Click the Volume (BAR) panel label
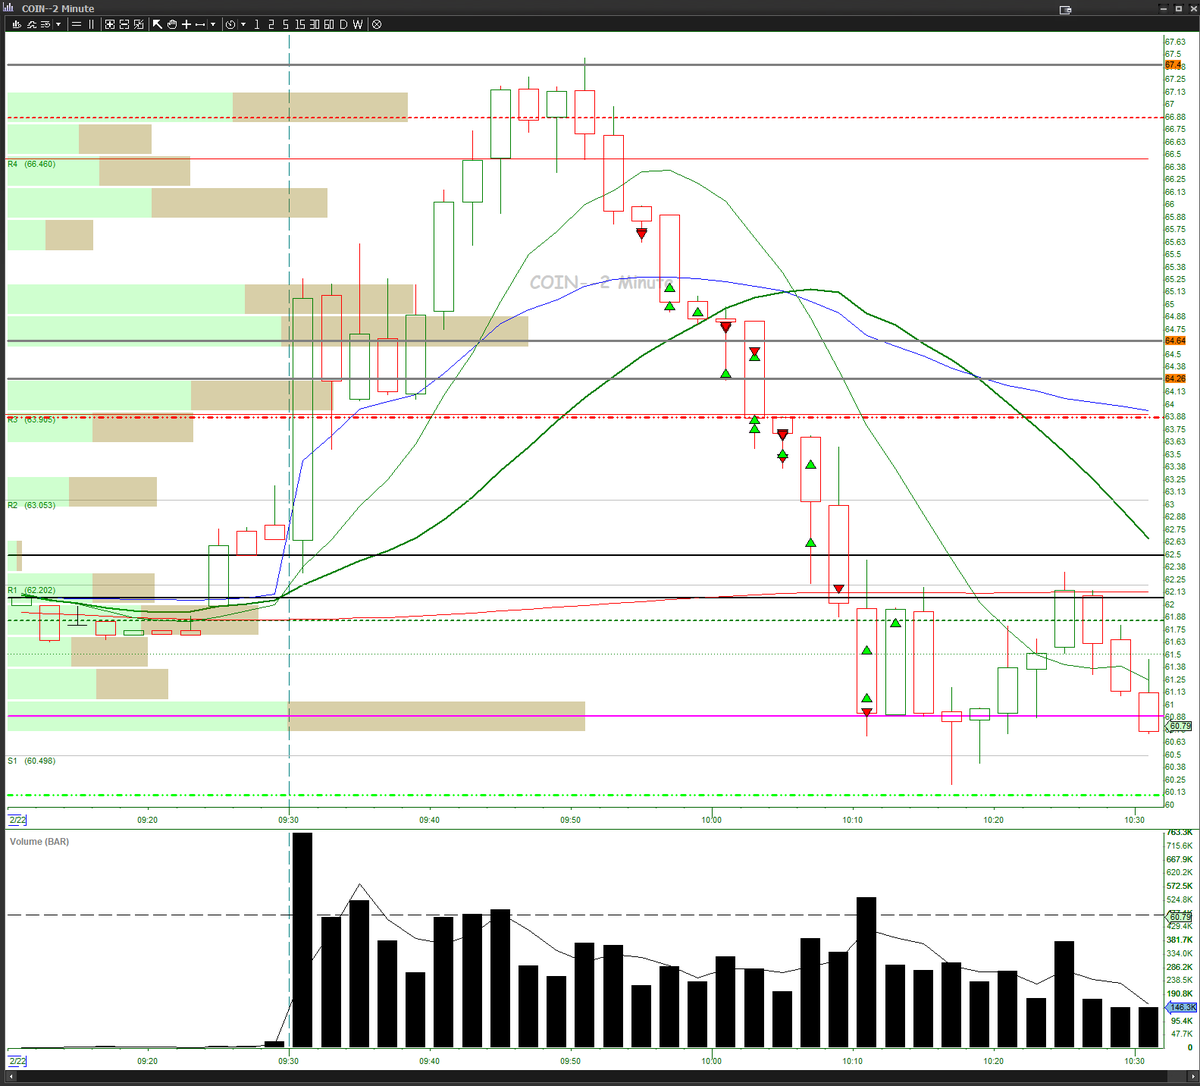 [x=39, y=842]
